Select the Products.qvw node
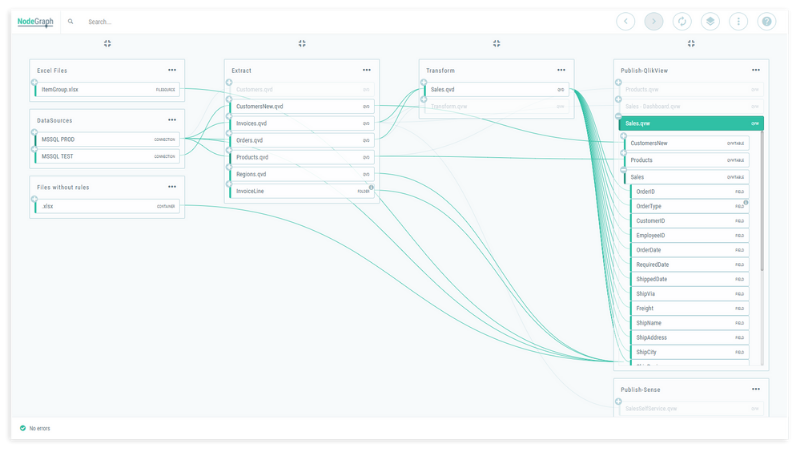This screenshot has width=800, height=452. tap(691, 89)
